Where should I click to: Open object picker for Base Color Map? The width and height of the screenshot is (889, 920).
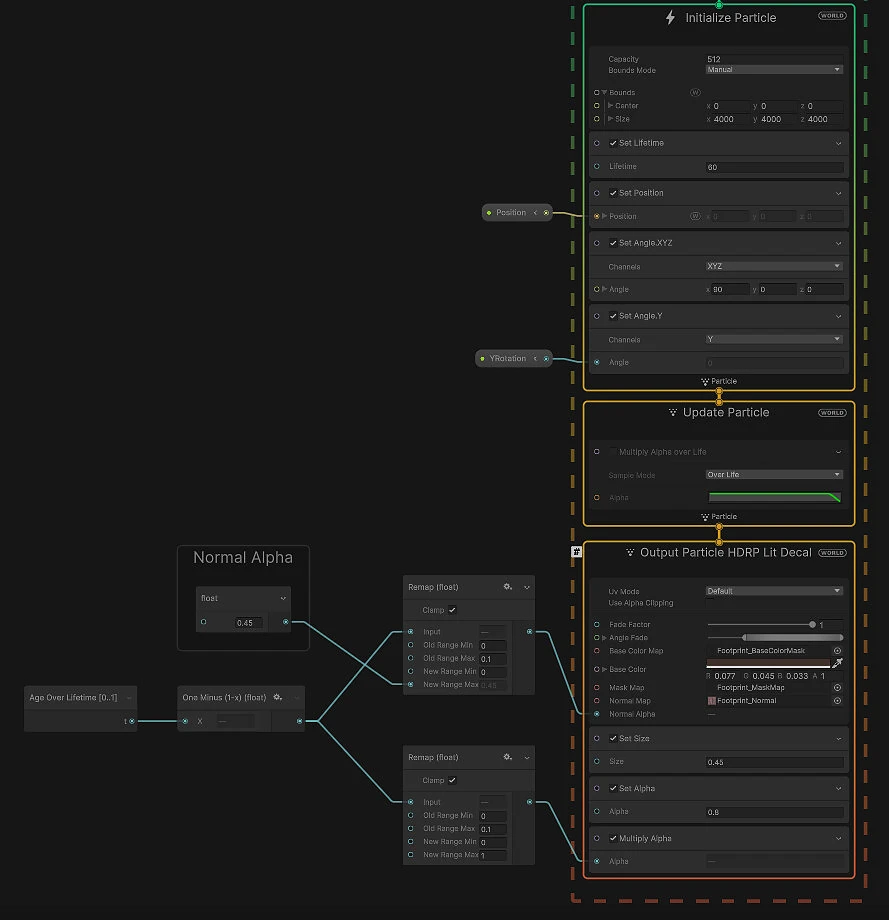[x=837, y=651]
